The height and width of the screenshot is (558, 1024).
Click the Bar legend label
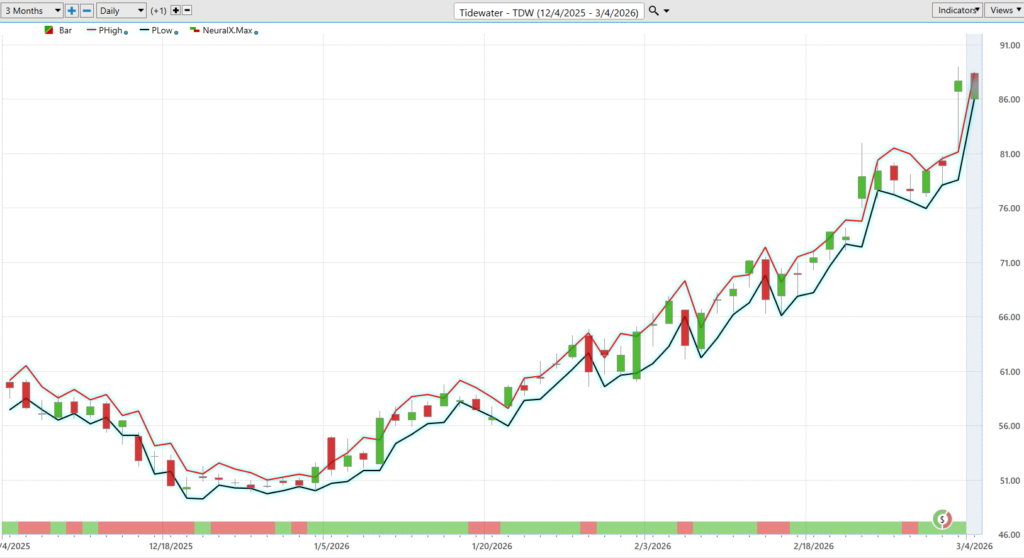coord(65,30)
